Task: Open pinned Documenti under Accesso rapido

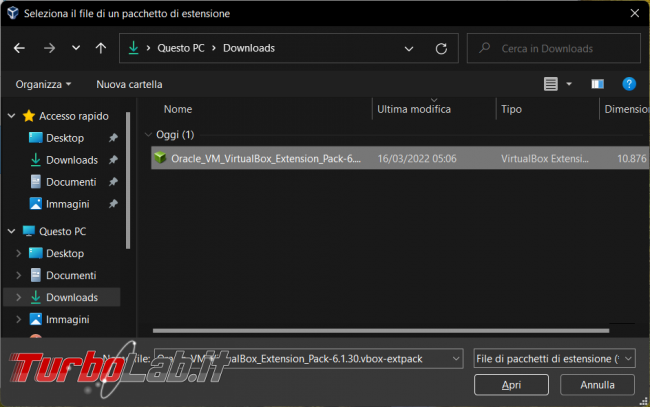Action: [71, 182]
